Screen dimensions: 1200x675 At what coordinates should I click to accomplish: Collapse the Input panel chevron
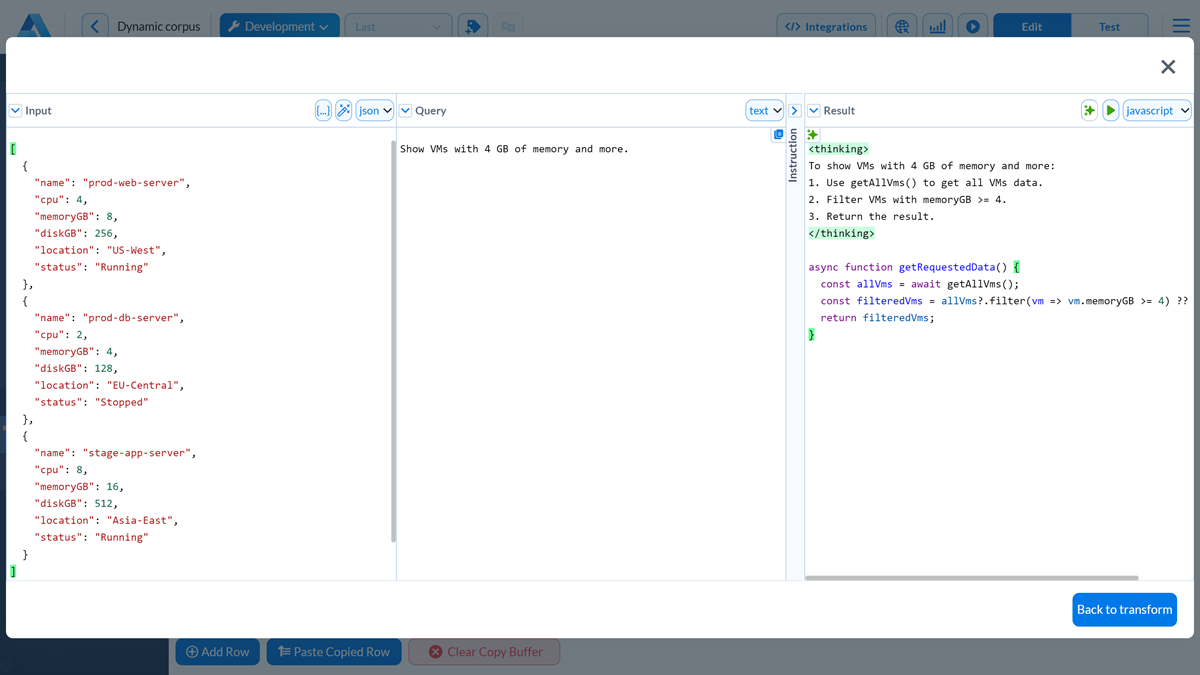(15, 111)
